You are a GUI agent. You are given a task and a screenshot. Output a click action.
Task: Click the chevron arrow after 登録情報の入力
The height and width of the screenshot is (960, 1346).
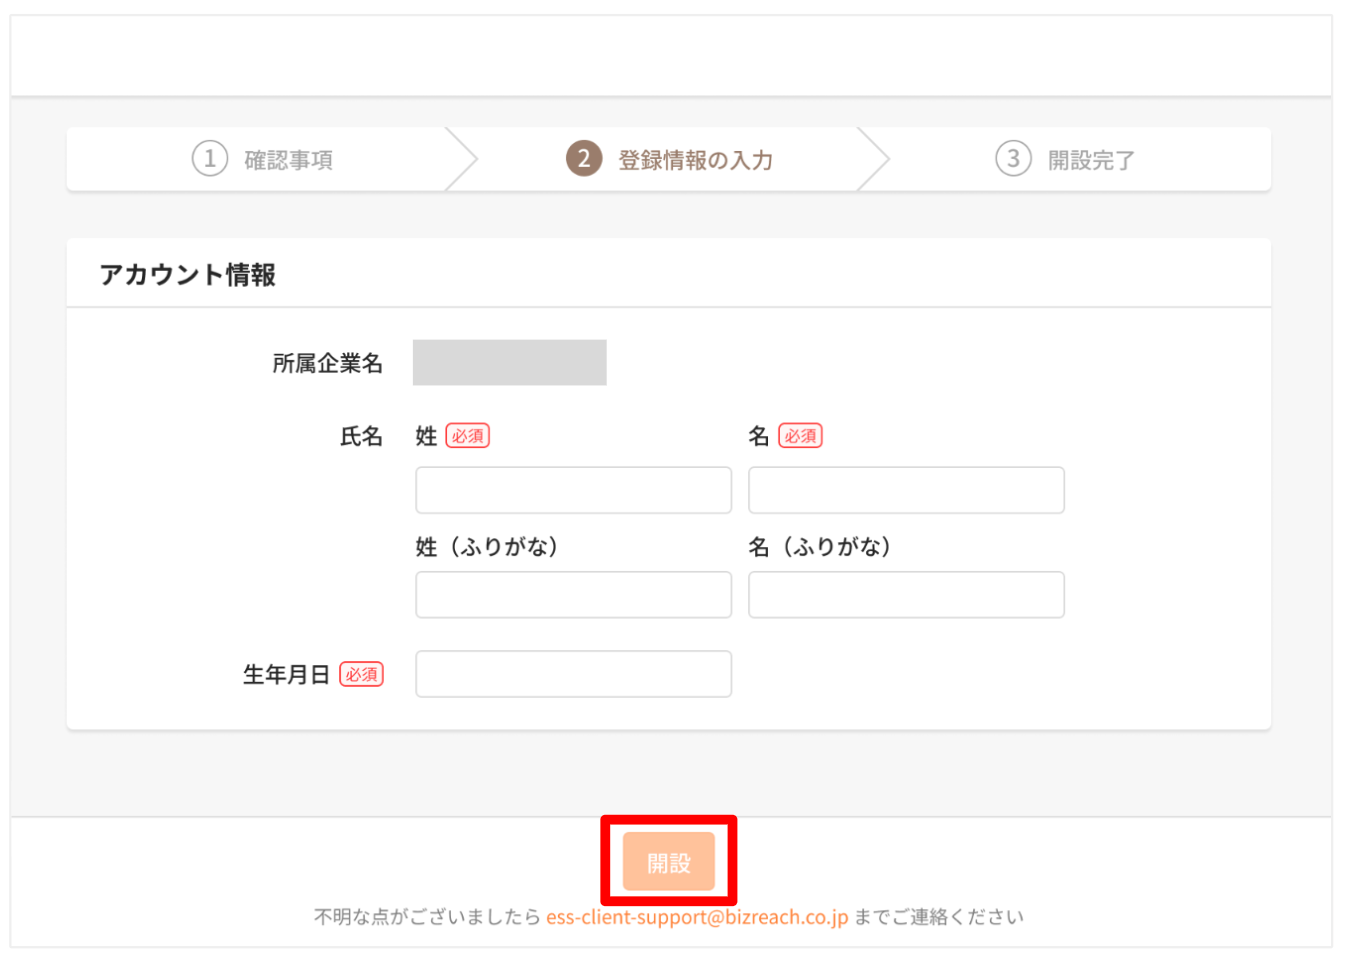pos(874,159)
